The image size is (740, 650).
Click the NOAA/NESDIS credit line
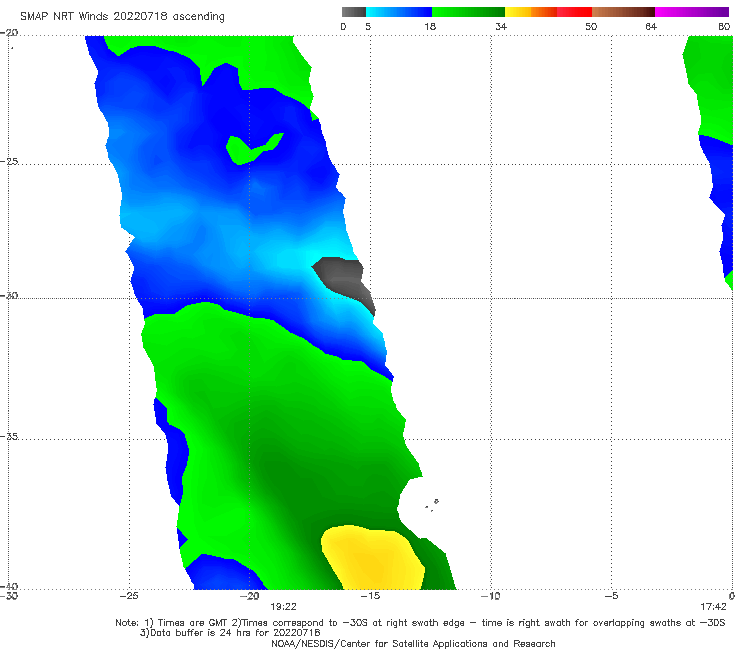pos(413,643)
